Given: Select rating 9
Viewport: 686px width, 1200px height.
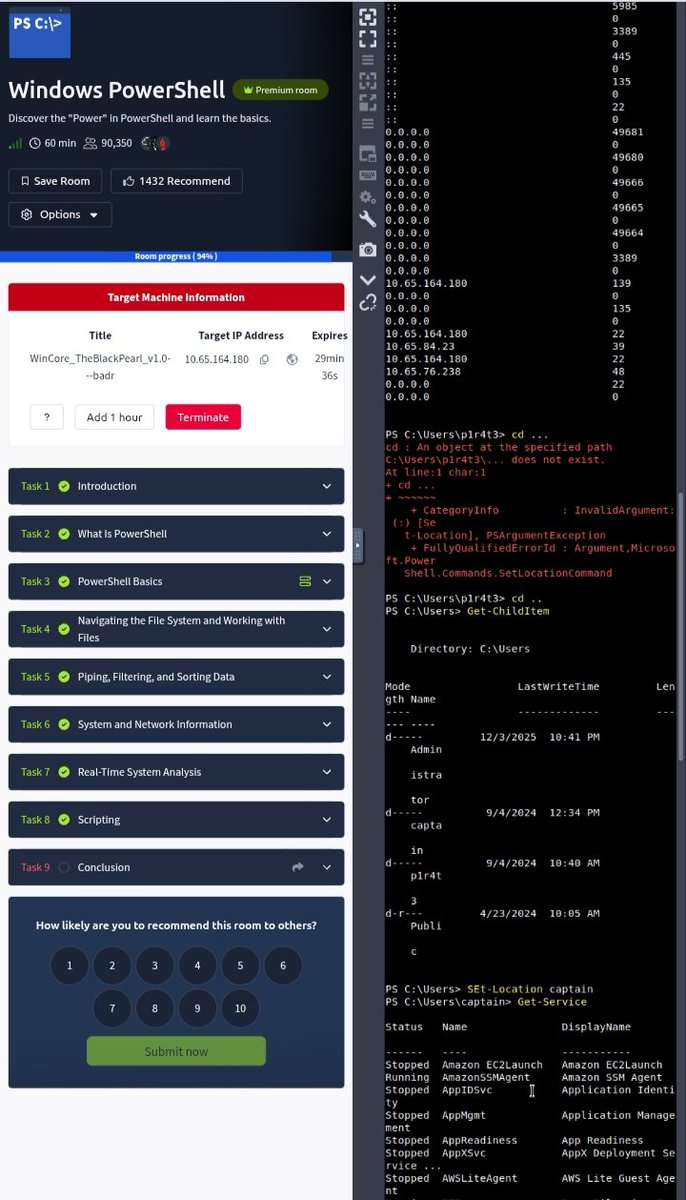Looking at the screenshot, I should [197, 1008].
